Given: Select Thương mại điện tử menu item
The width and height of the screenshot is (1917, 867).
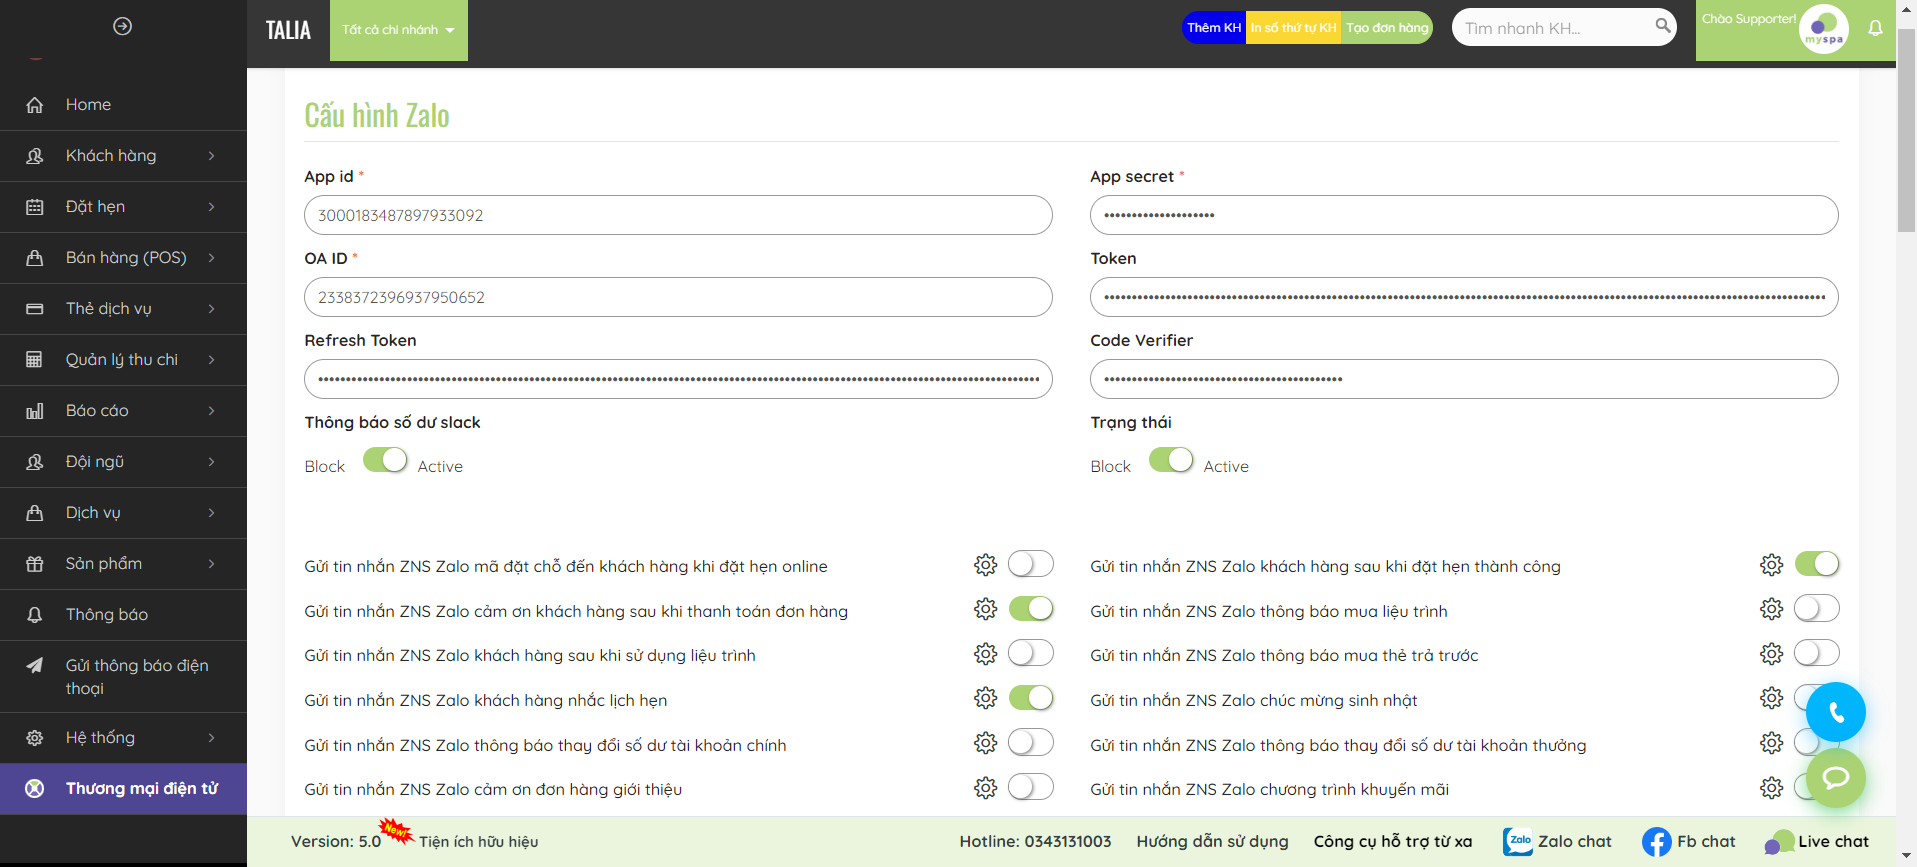Looking at the screenshot, I should [x=123, y=789].
